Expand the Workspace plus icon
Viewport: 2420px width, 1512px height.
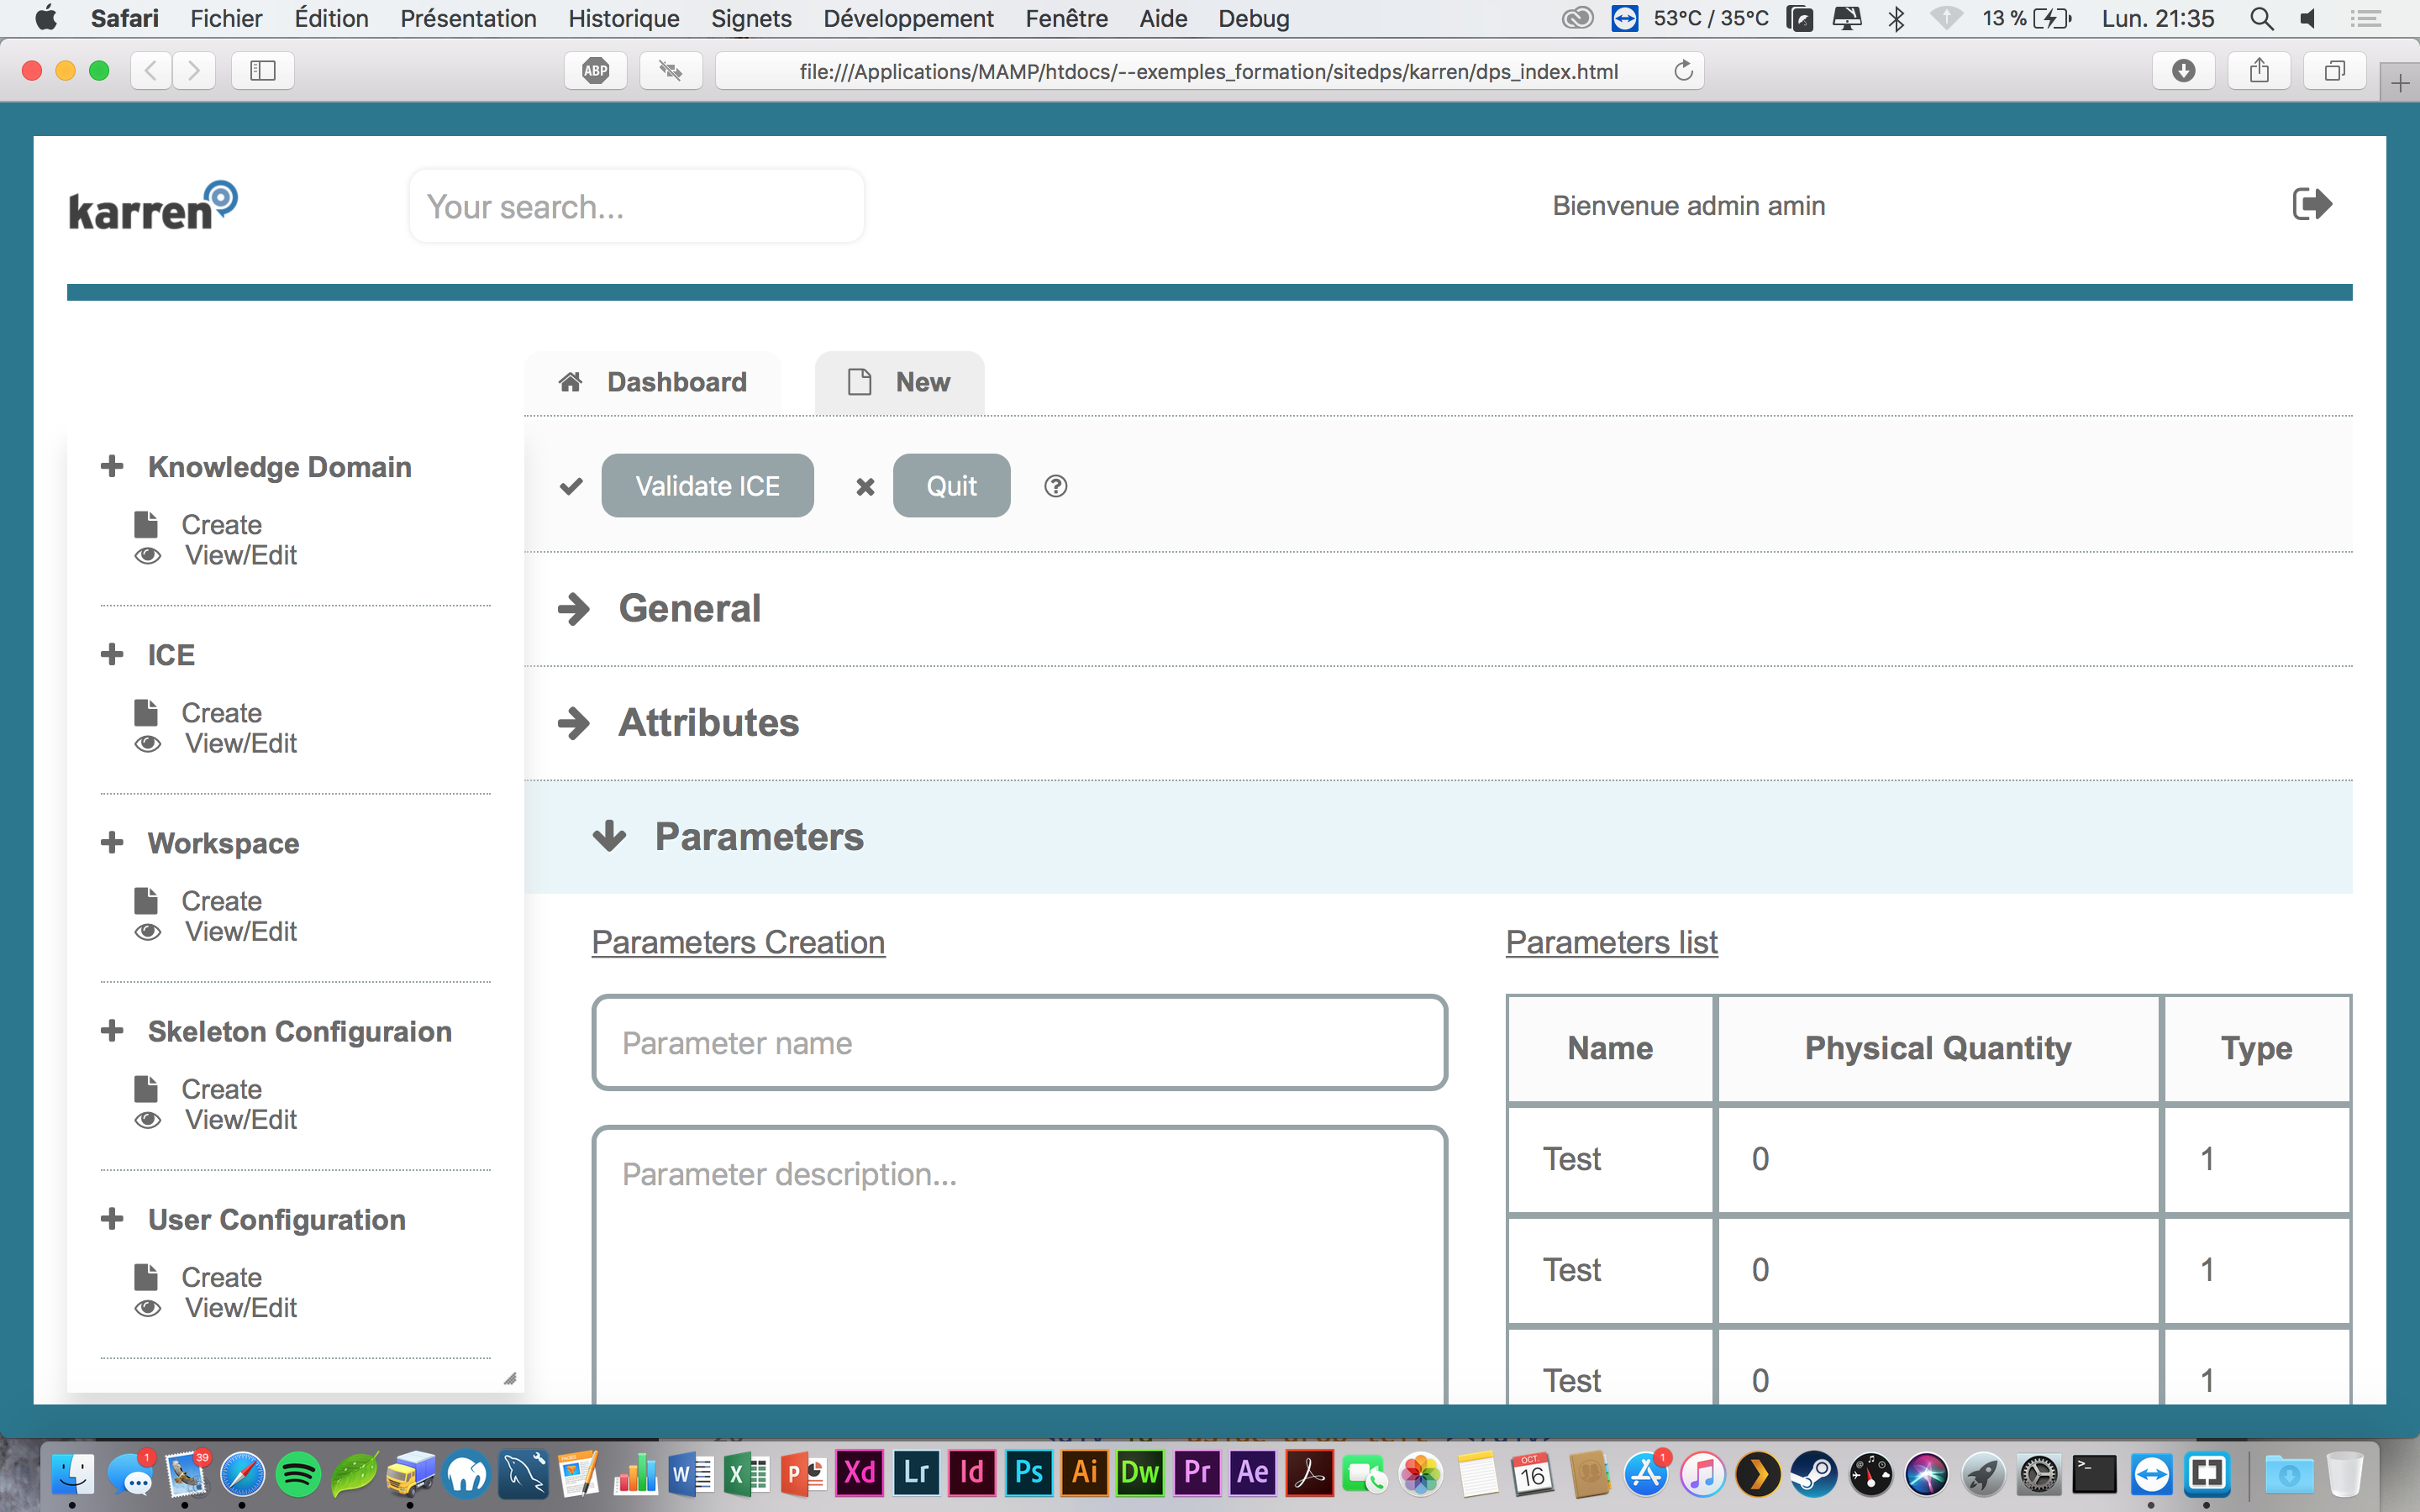112,842
